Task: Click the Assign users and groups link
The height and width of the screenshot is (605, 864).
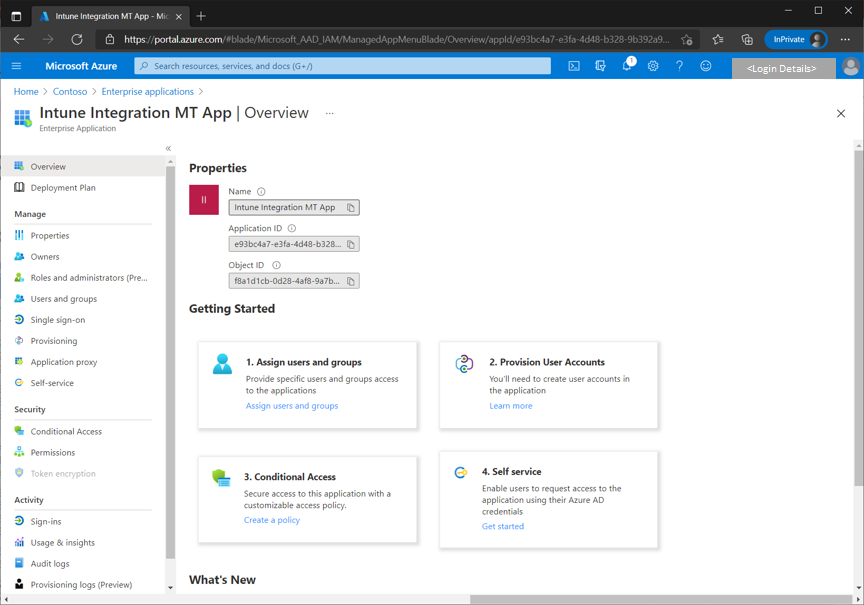Action: pos(292,406)
